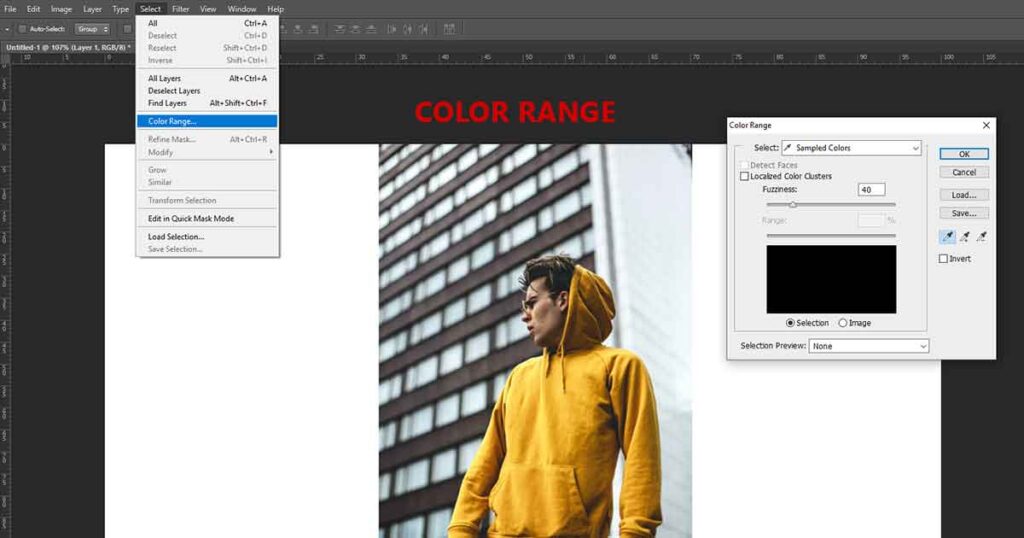Screen dimensions: 1024x538
Task: Click the Fuzziness value input field
Action: [871, 189]
